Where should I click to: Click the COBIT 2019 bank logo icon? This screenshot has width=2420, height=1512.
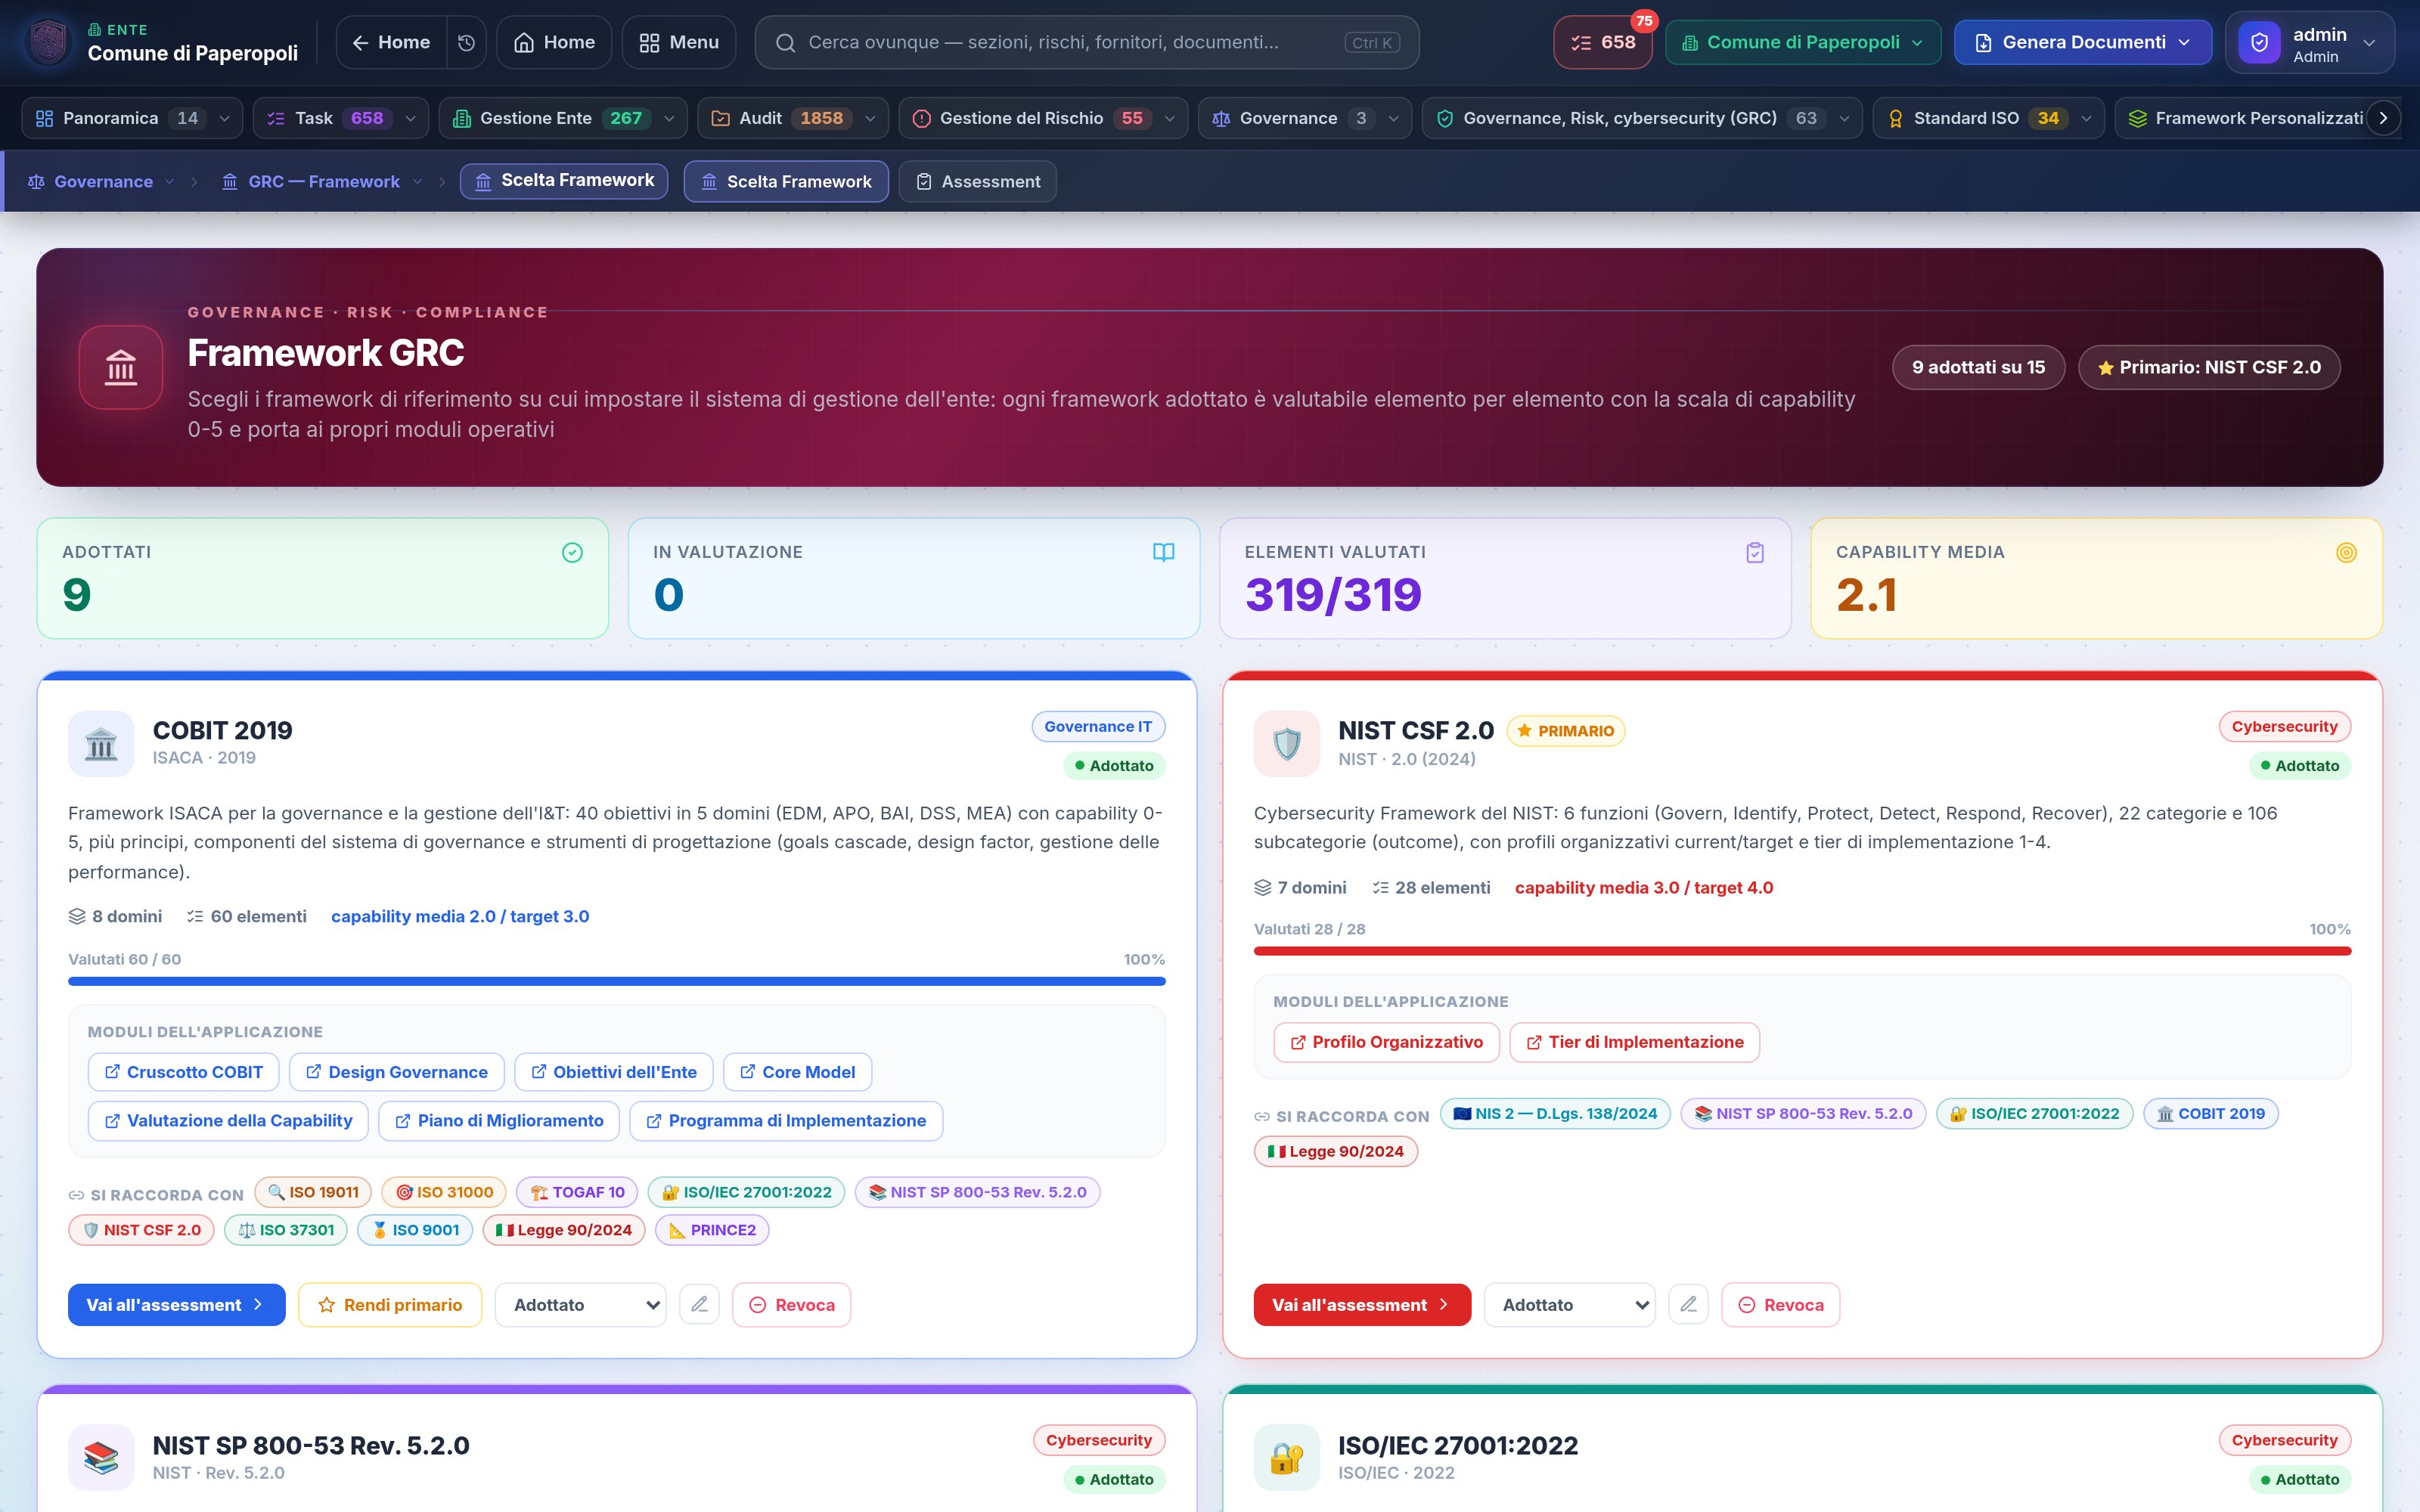[101, 744]
